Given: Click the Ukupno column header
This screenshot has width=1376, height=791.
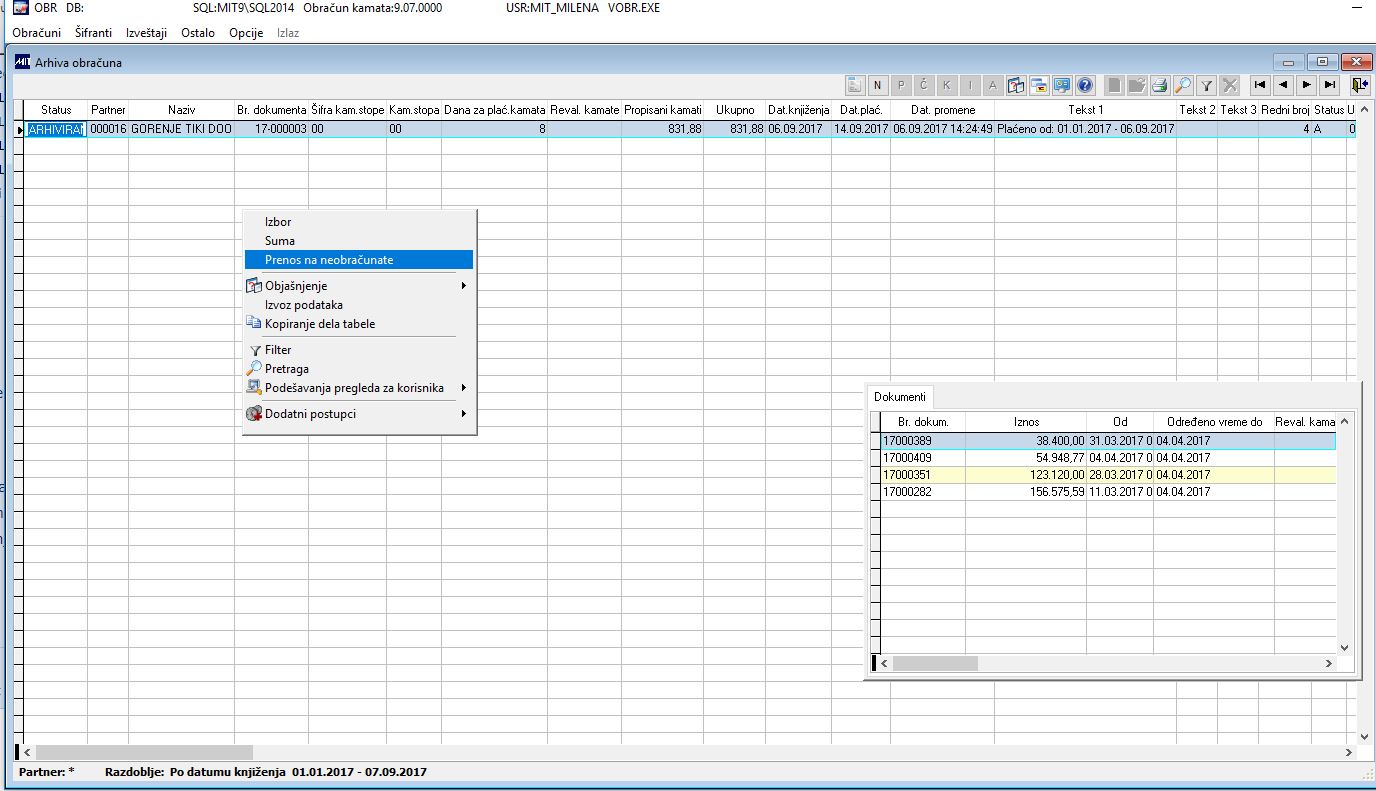Looking at the screenshot, I should click(735, 110).
